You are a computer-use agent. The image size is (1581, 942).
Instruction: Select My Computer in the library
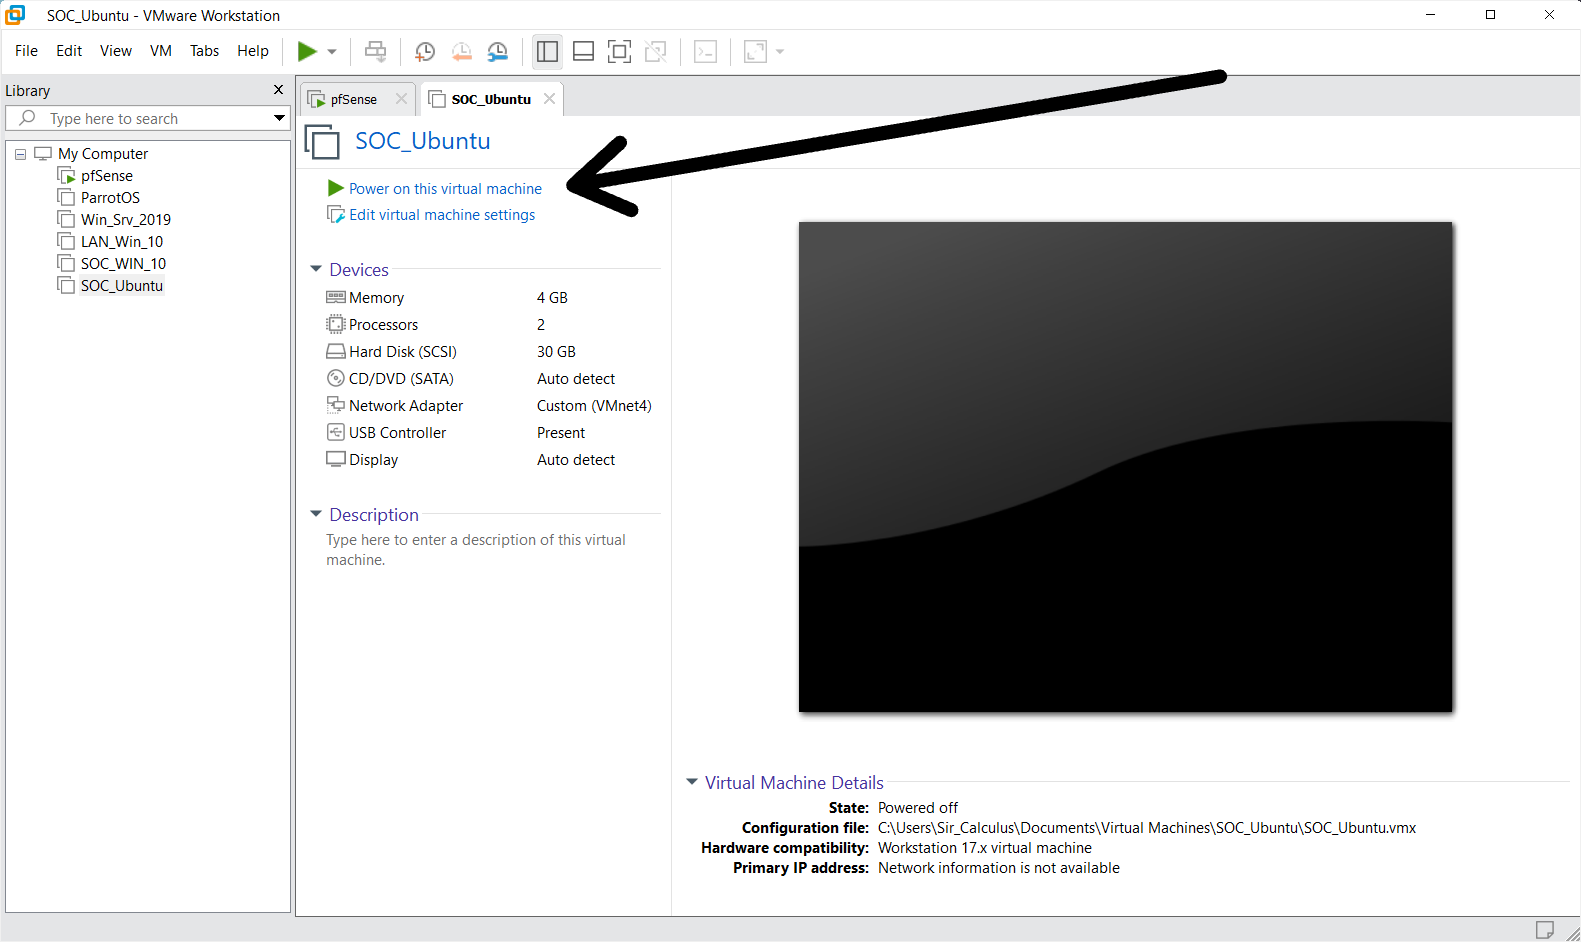(x=103, y=154)
